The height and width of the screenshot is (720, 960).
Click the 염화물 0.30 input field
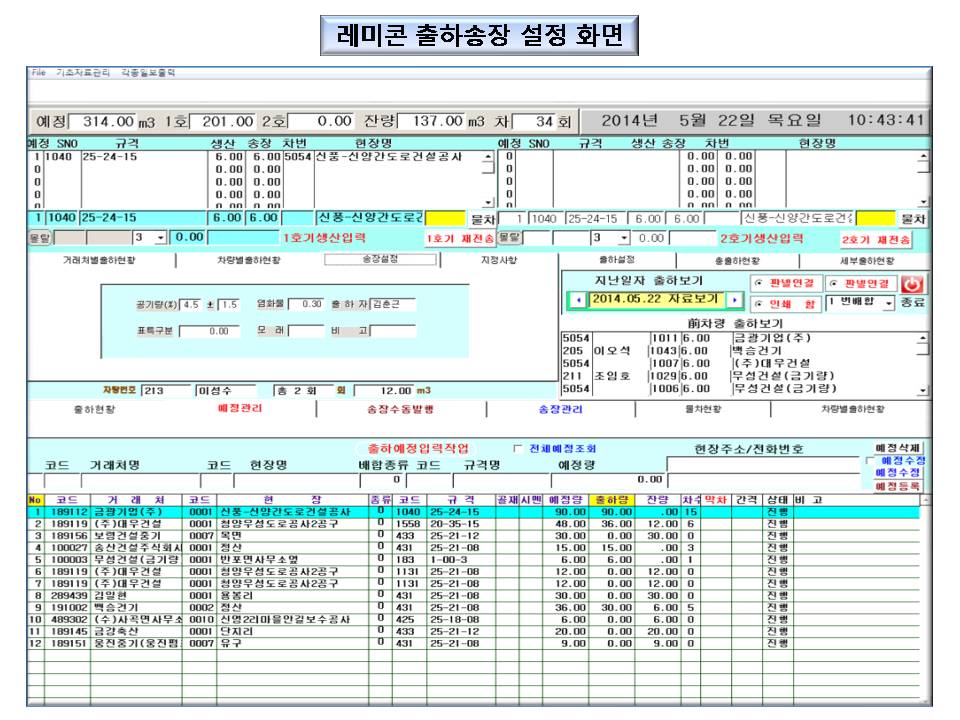pyautogui.click(x=306, y=304)
